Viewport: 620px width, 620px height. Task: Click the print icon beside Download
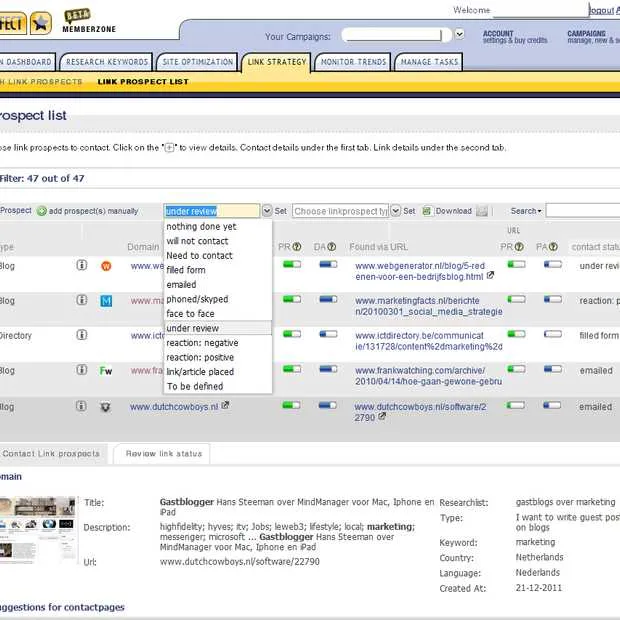(x=482, y=211)
